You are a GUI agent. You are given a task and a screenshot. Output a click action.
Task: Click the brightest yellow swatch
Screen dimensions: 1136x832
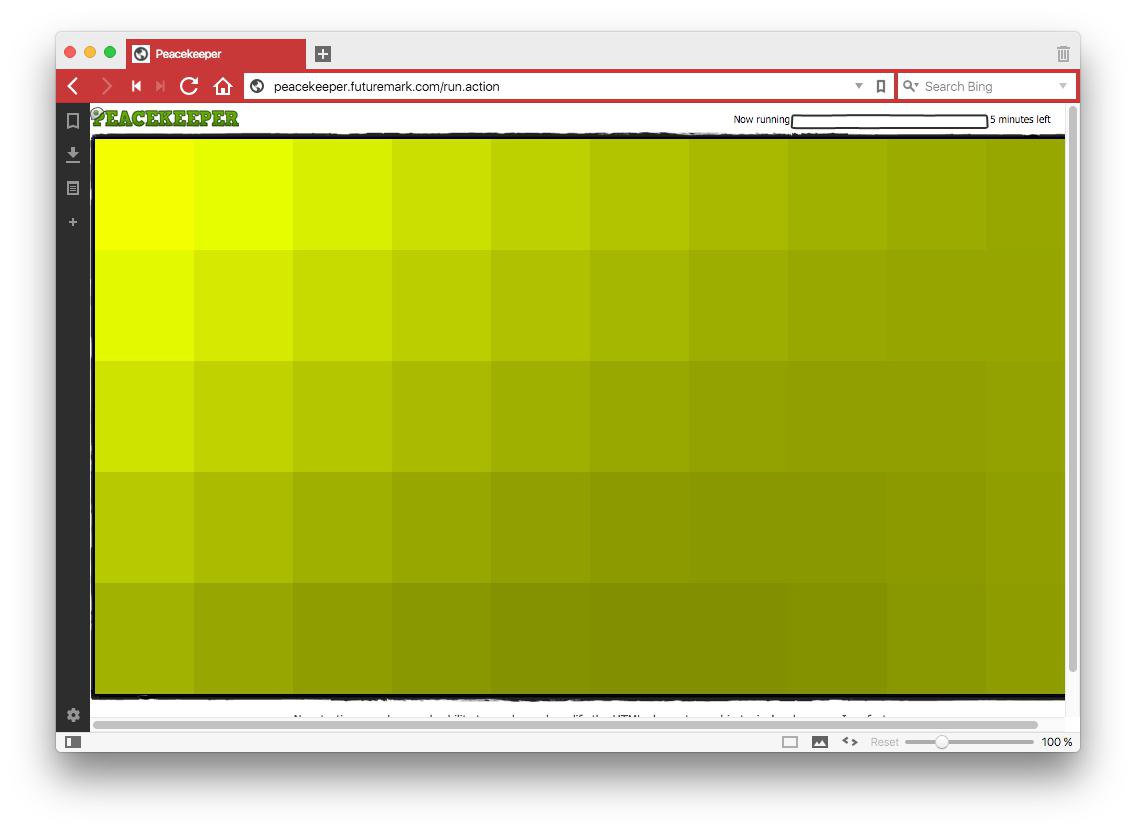point(144,194)
